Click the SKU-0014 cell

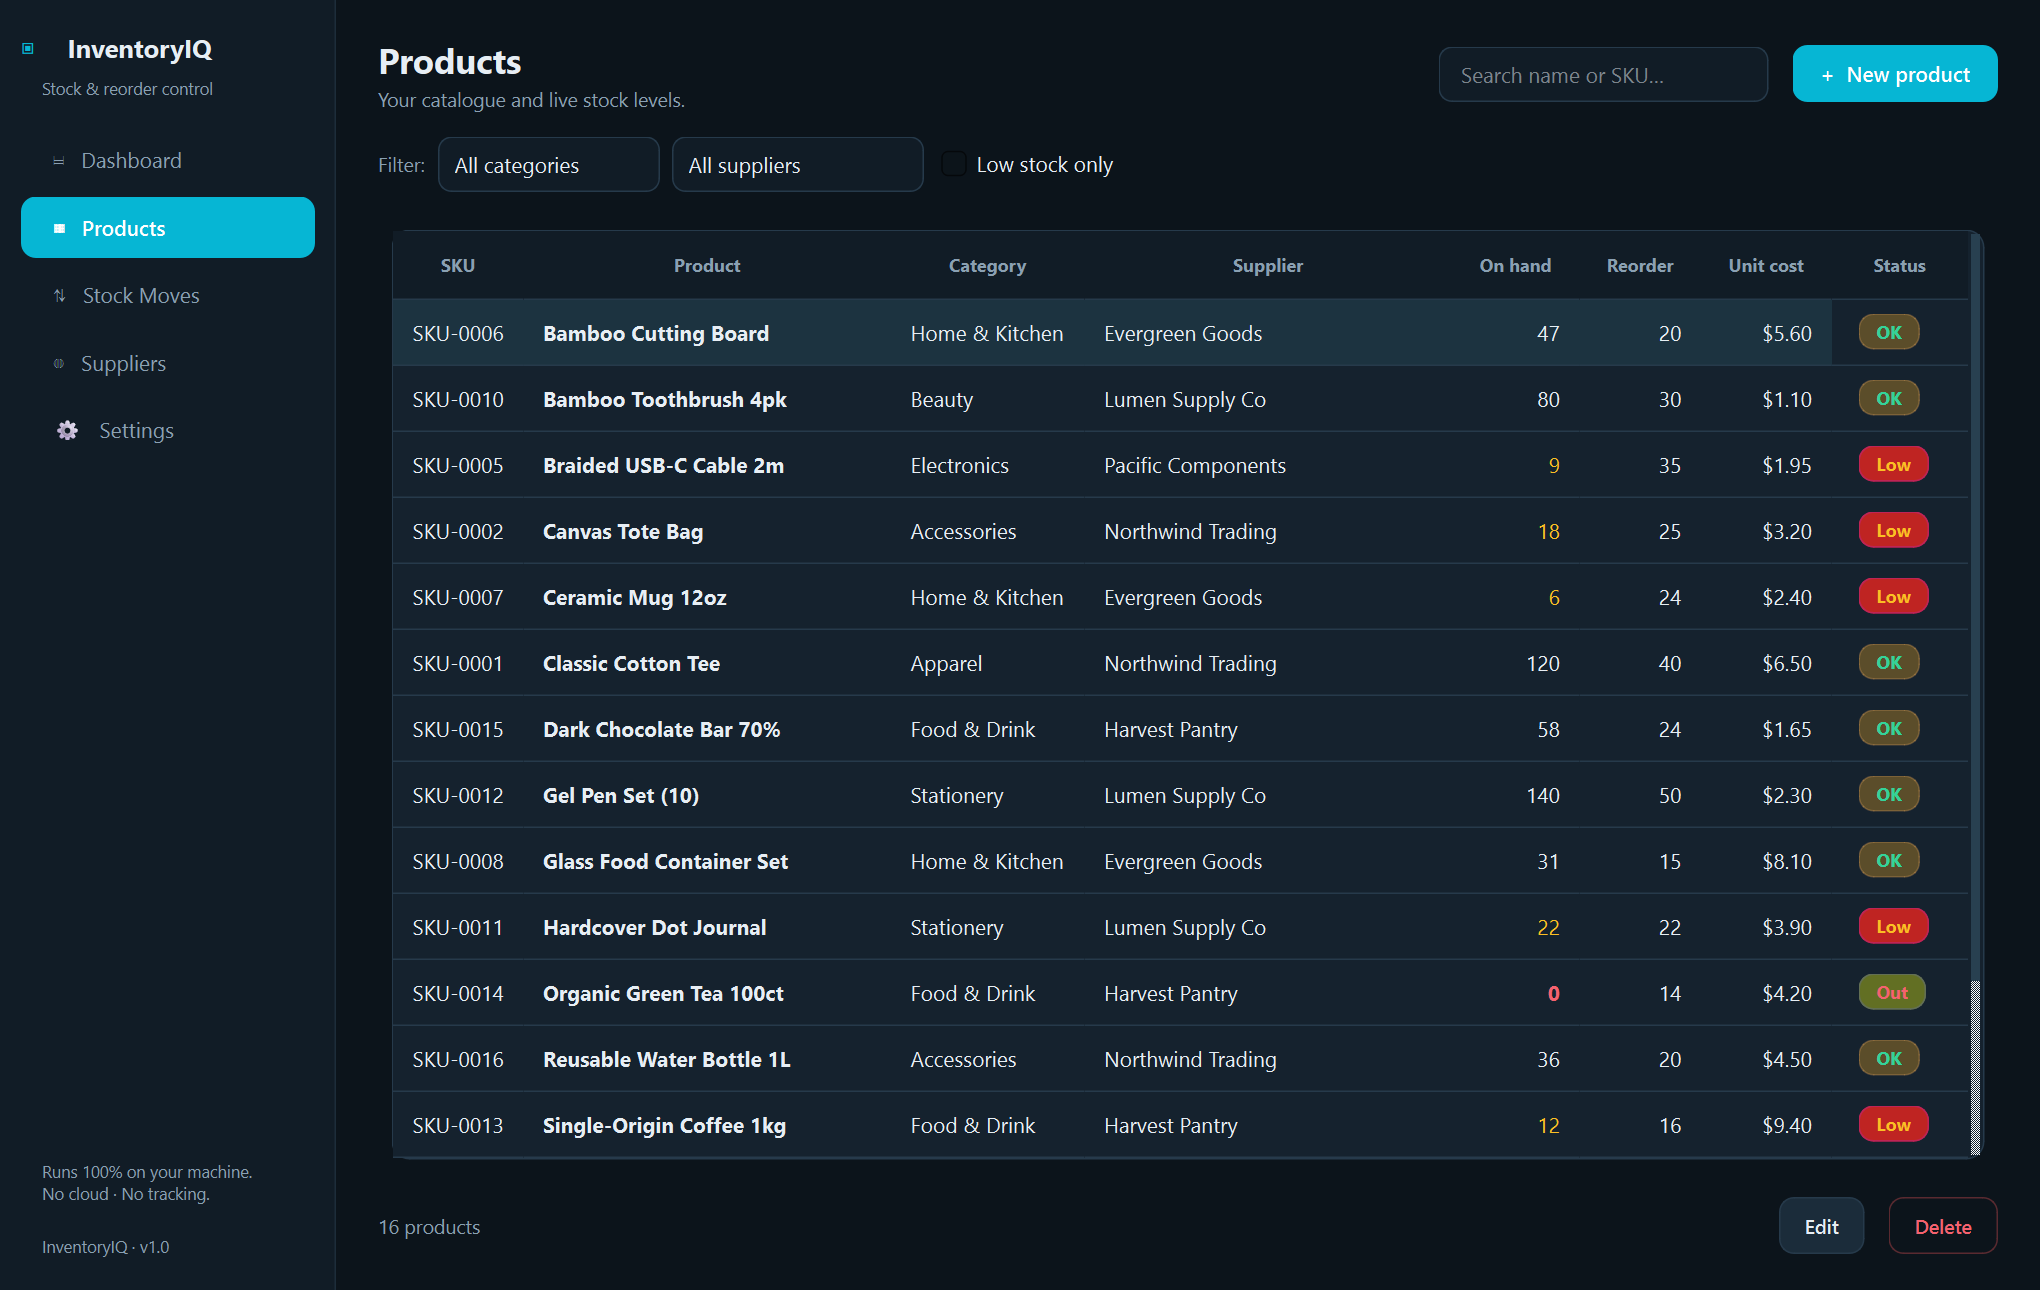(x=458, y=994)
